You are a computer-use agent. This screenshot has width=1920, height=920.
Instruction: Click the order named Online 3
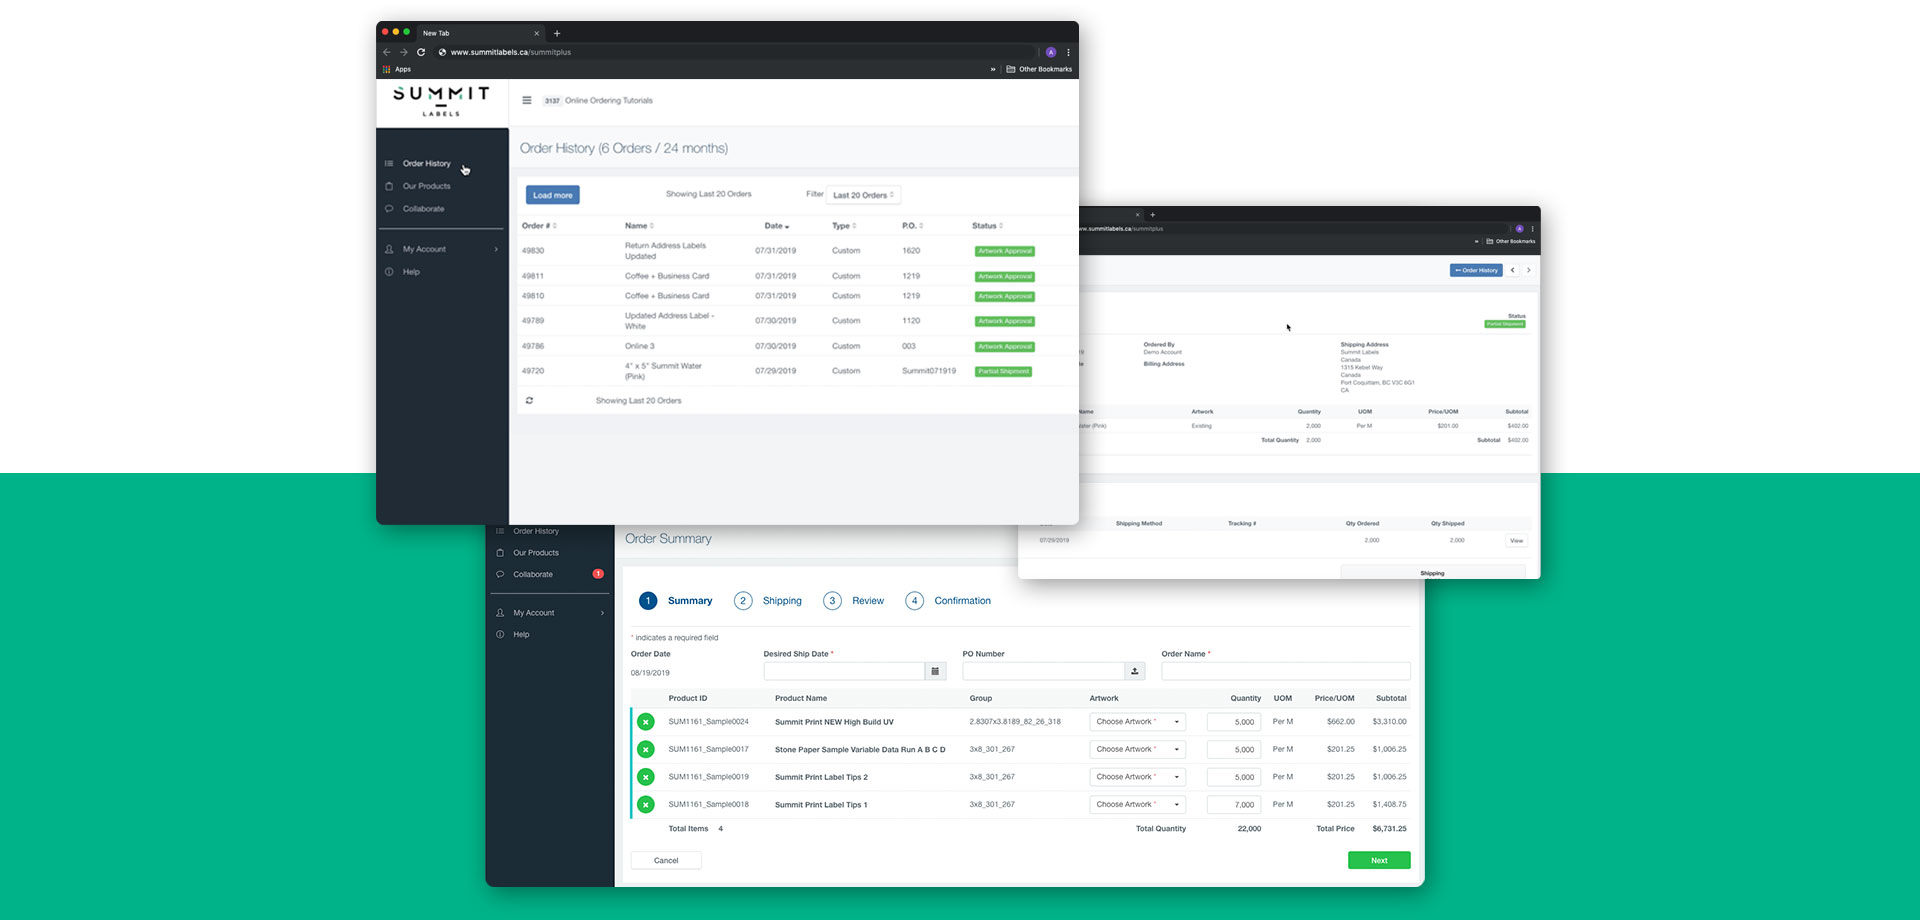(x=640, y=346)
